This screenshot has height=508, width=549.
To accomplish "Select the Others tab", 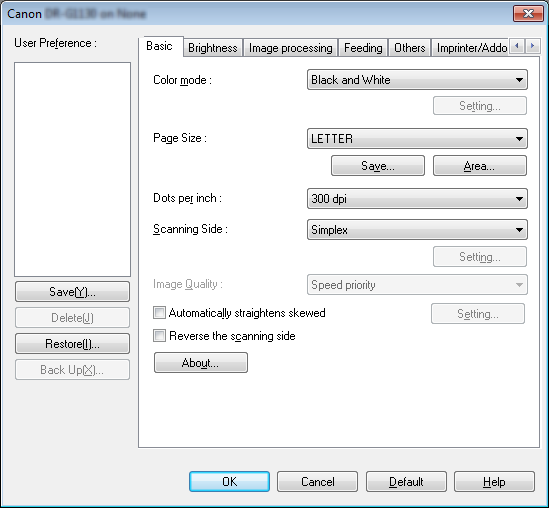I will pos(410,48).
